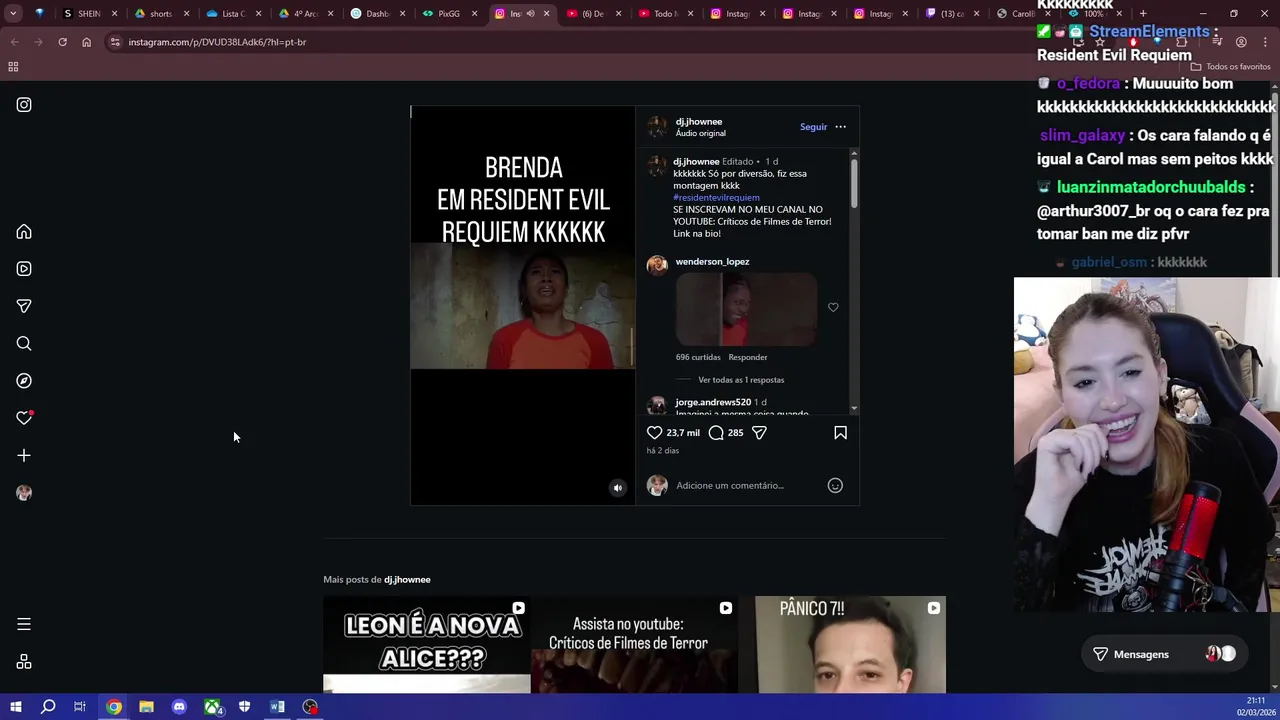Open Task View taskbar icon
Image resolution: width=1280 pixels, height=720 pixels.
[x=80, y=707]
